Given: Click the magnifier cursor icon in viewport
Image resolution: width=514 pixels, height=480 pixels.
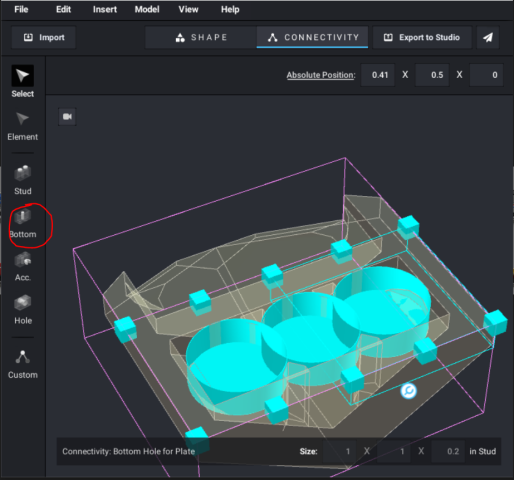Looking at the screenshot, I should 408,391.
